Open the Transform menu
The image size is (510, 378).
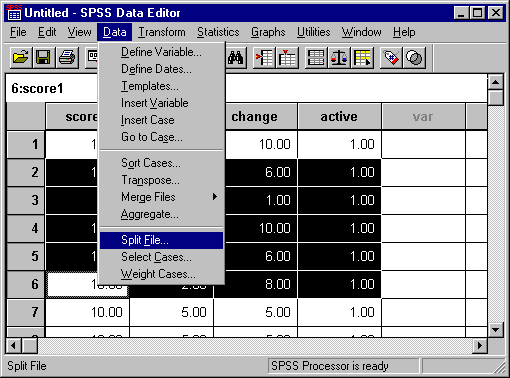[162, 32]
